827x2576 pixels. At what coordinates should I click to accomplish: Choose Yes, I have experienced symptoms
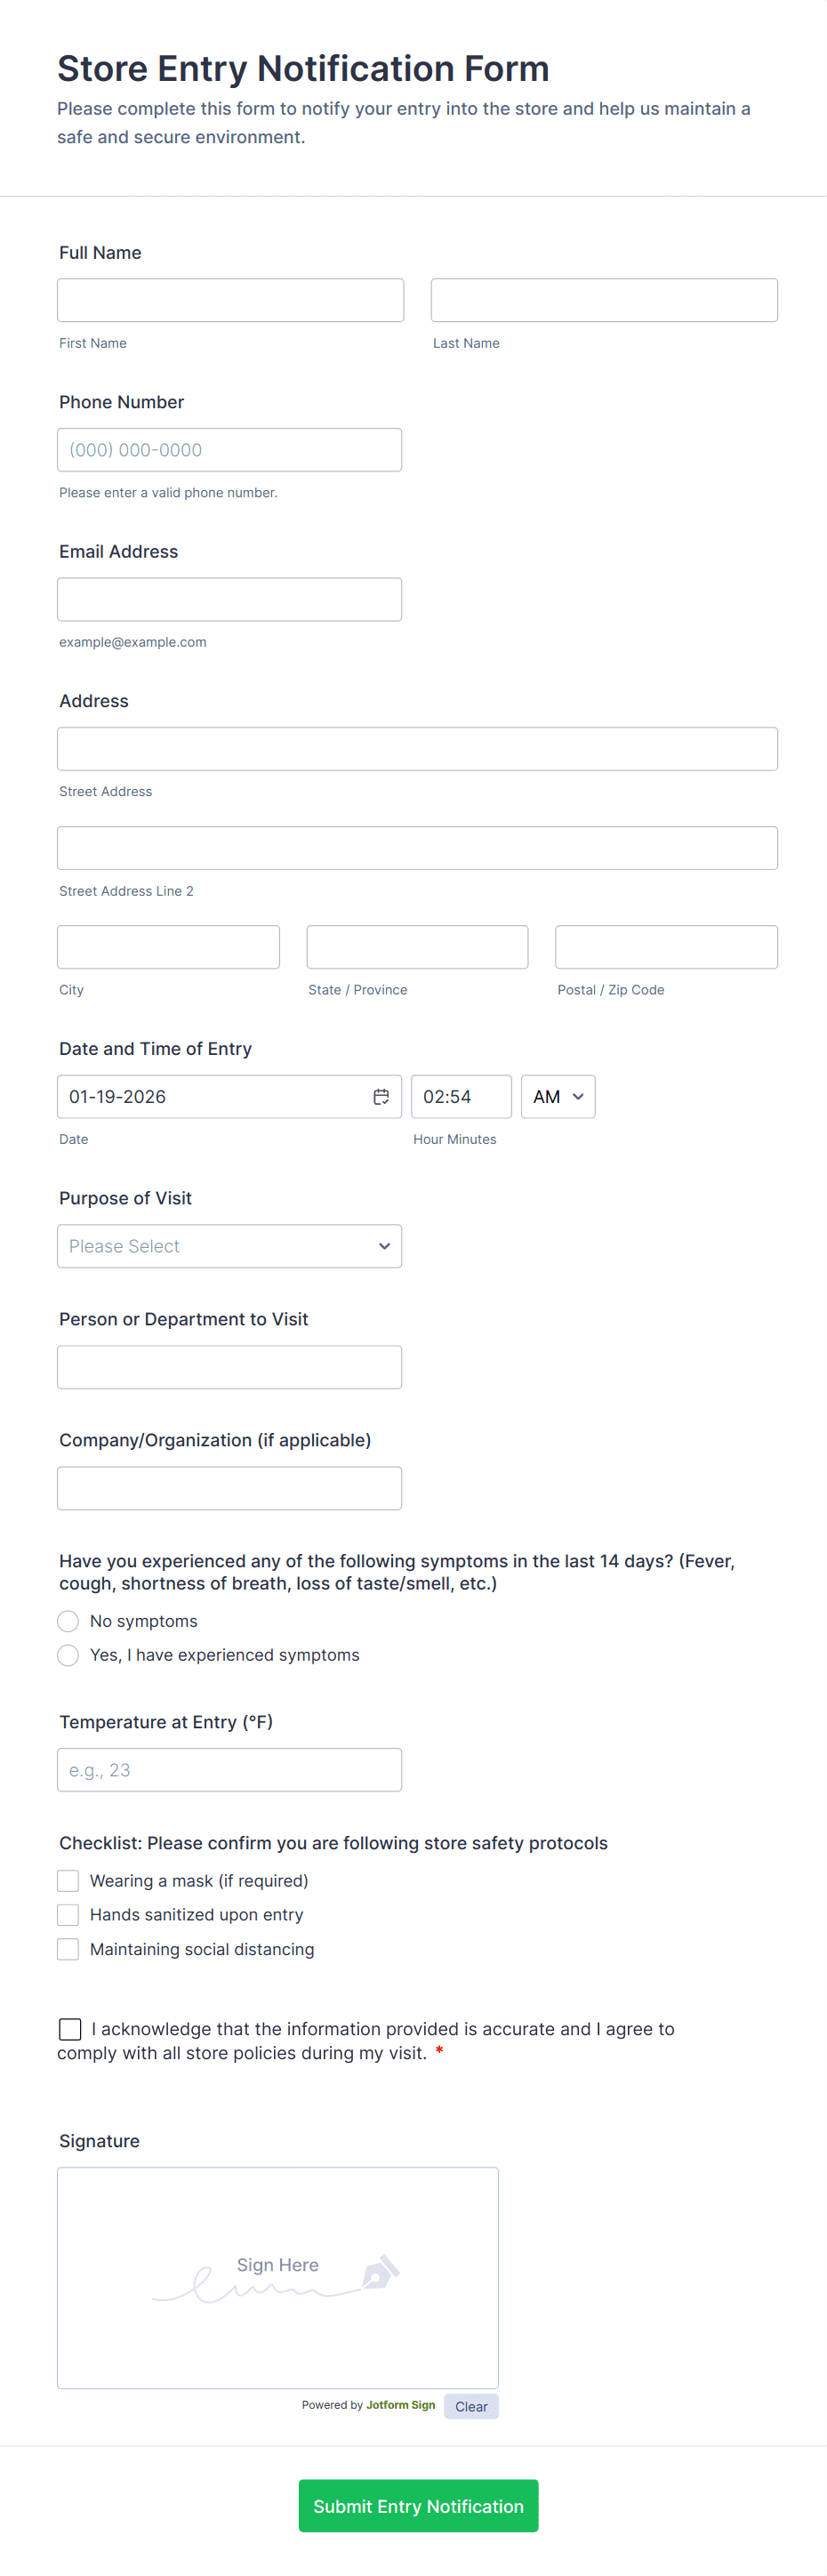[68, 1655]
